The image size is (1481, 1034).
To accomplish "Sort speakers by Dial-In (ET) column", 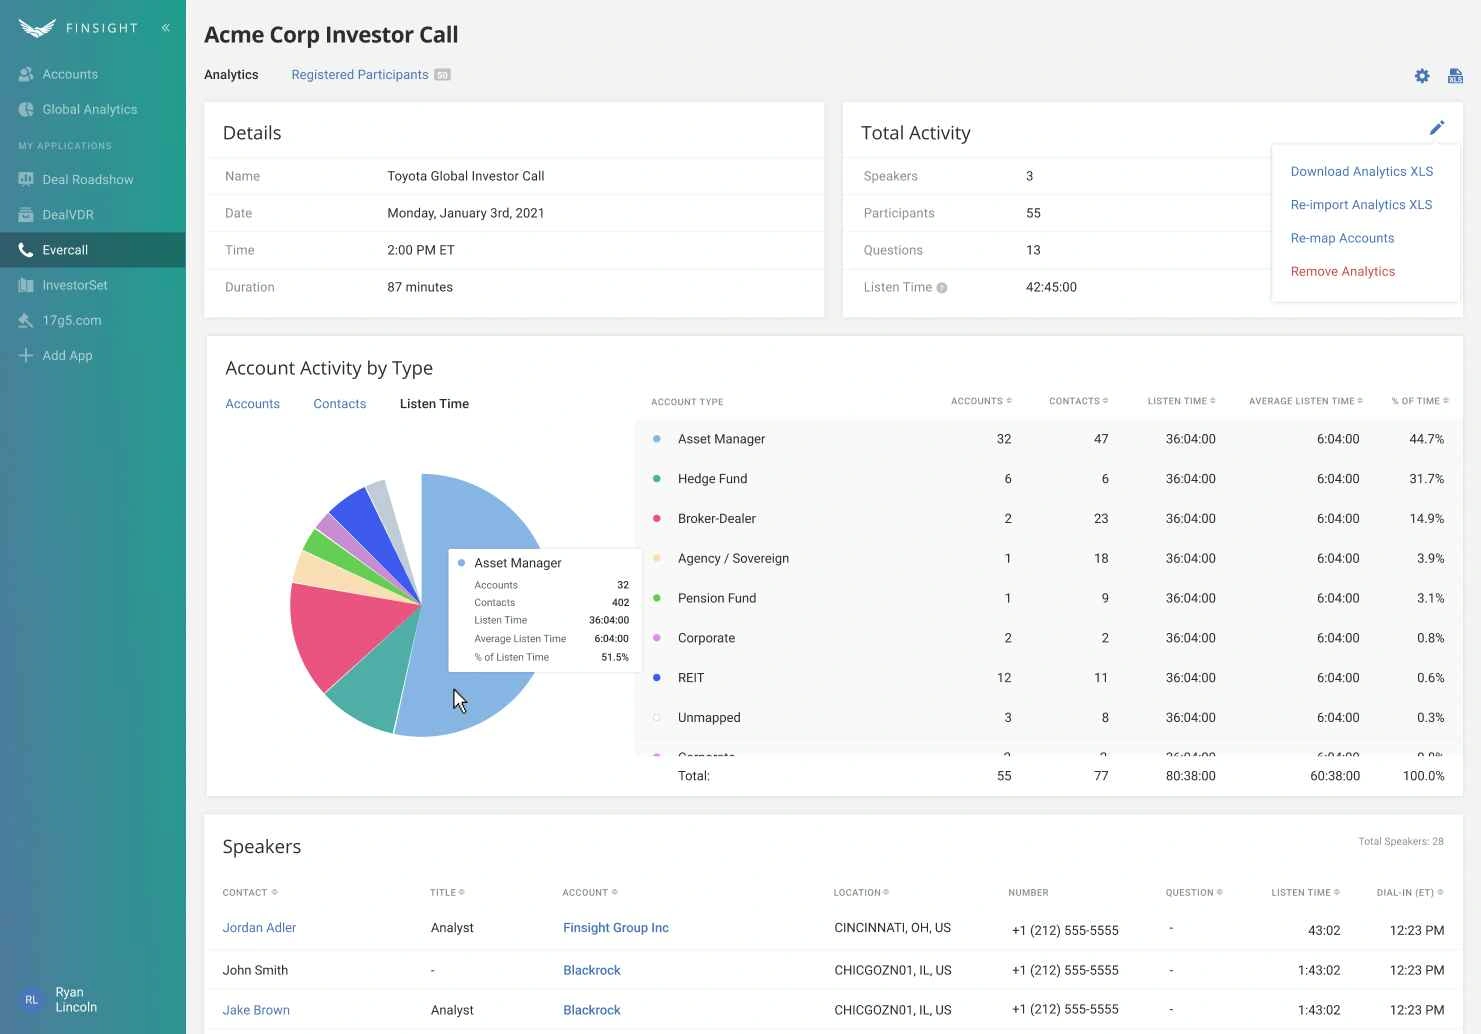I will coord(1410,893).
